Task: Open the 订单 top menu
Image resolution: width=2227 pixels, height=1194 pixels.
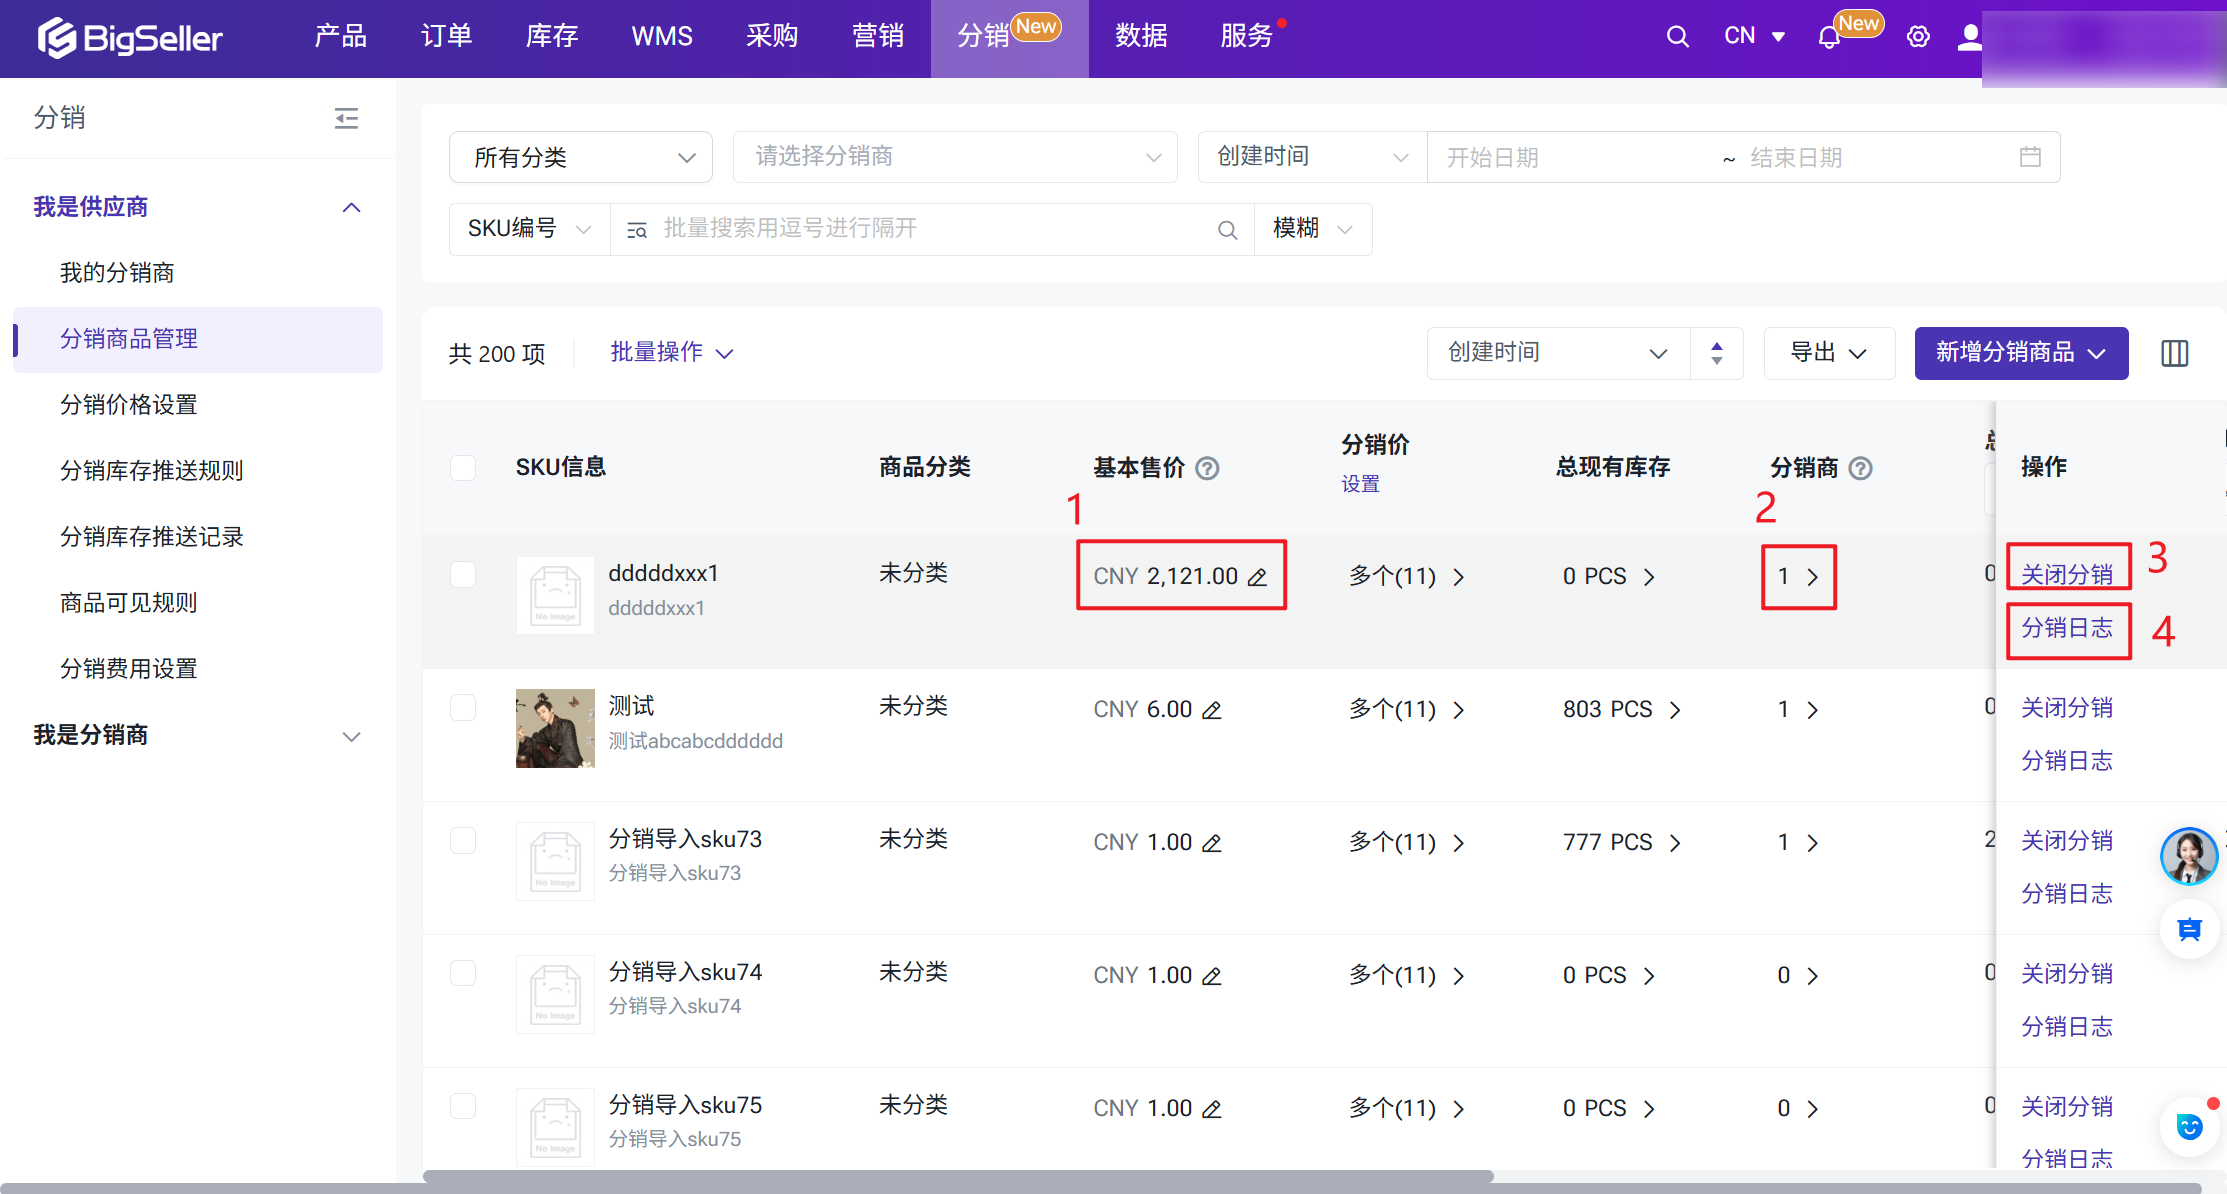Action: point(446,37)
